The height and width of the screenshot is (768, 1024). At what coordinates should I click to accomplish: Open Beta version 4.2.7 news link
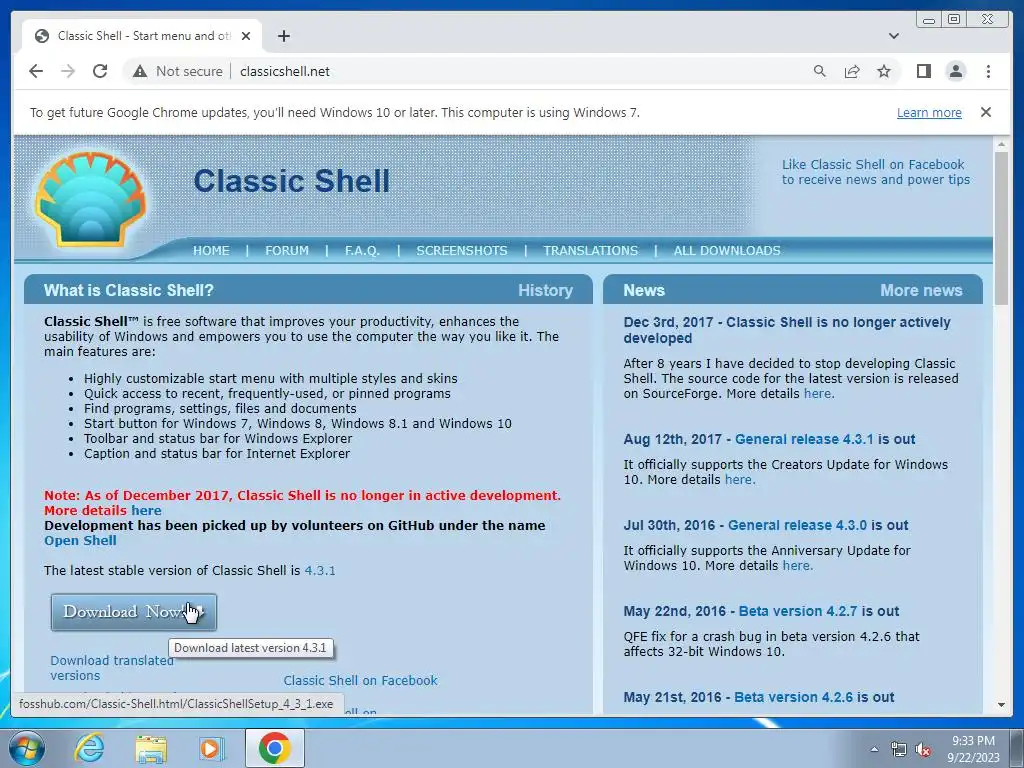pyautogui.click(x=797, y=611)
